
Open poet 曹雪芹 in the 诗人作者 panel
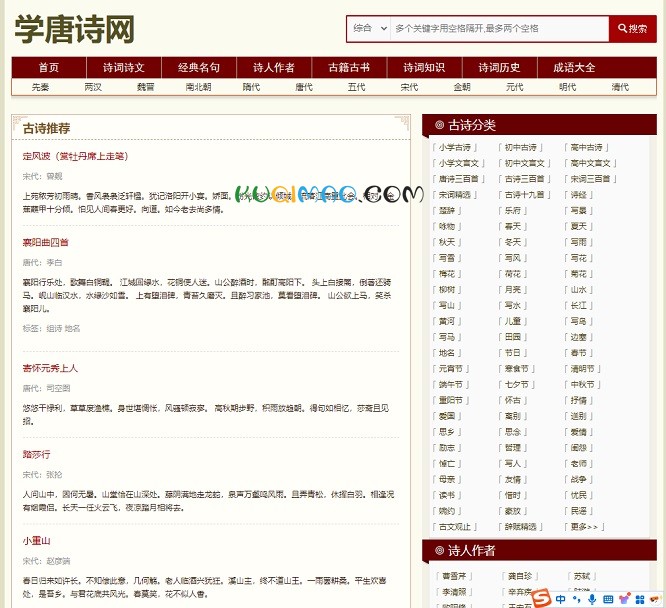pos(454,576)
